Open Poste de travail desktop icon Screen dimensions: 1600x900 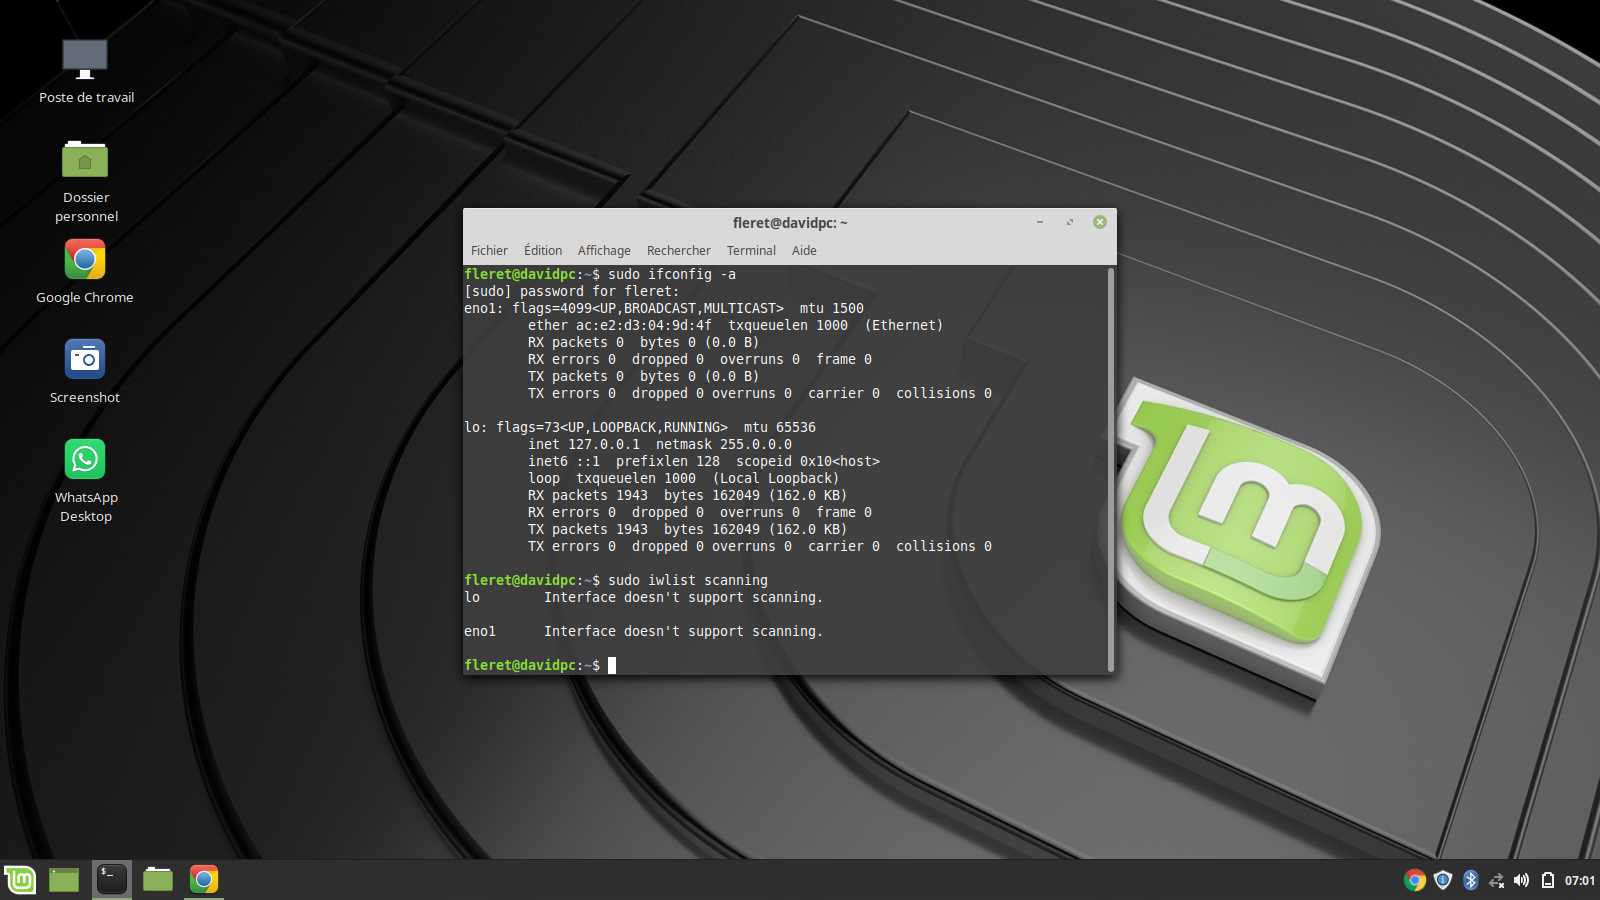(x=85, y=60)
